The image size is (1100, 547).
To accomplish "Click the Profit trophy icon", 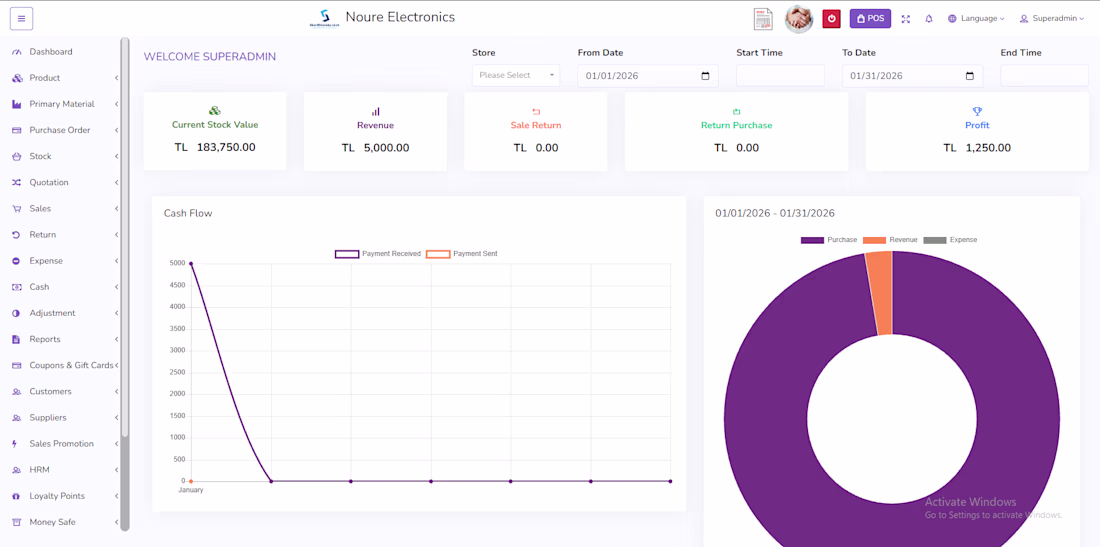I will point(977,111).
